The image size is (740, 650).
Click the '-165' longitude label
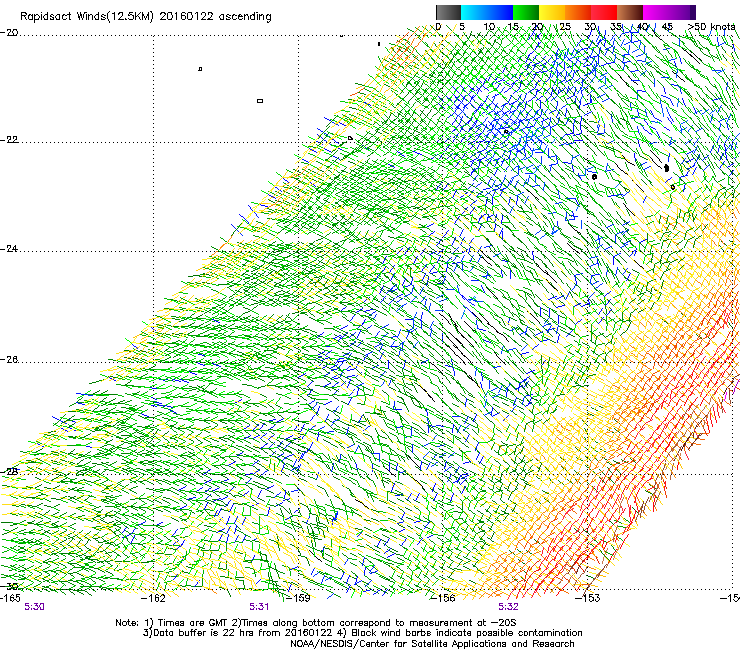tap(10, 598)
